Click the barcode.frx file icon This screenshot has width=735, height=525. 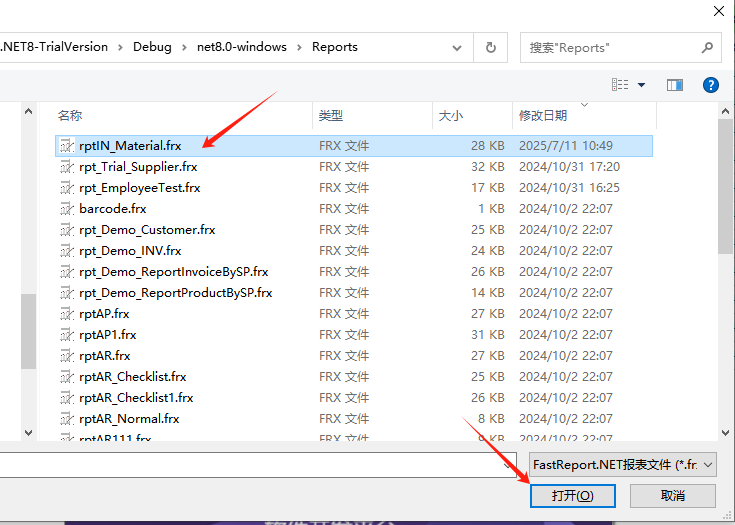pos(67,209)
